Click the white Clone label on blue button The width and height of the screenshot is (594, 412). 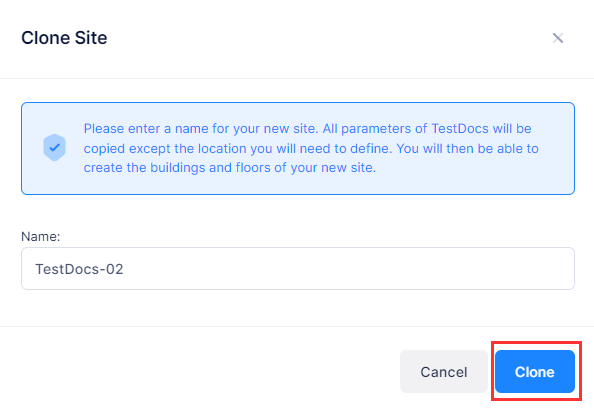coord(535,372)
